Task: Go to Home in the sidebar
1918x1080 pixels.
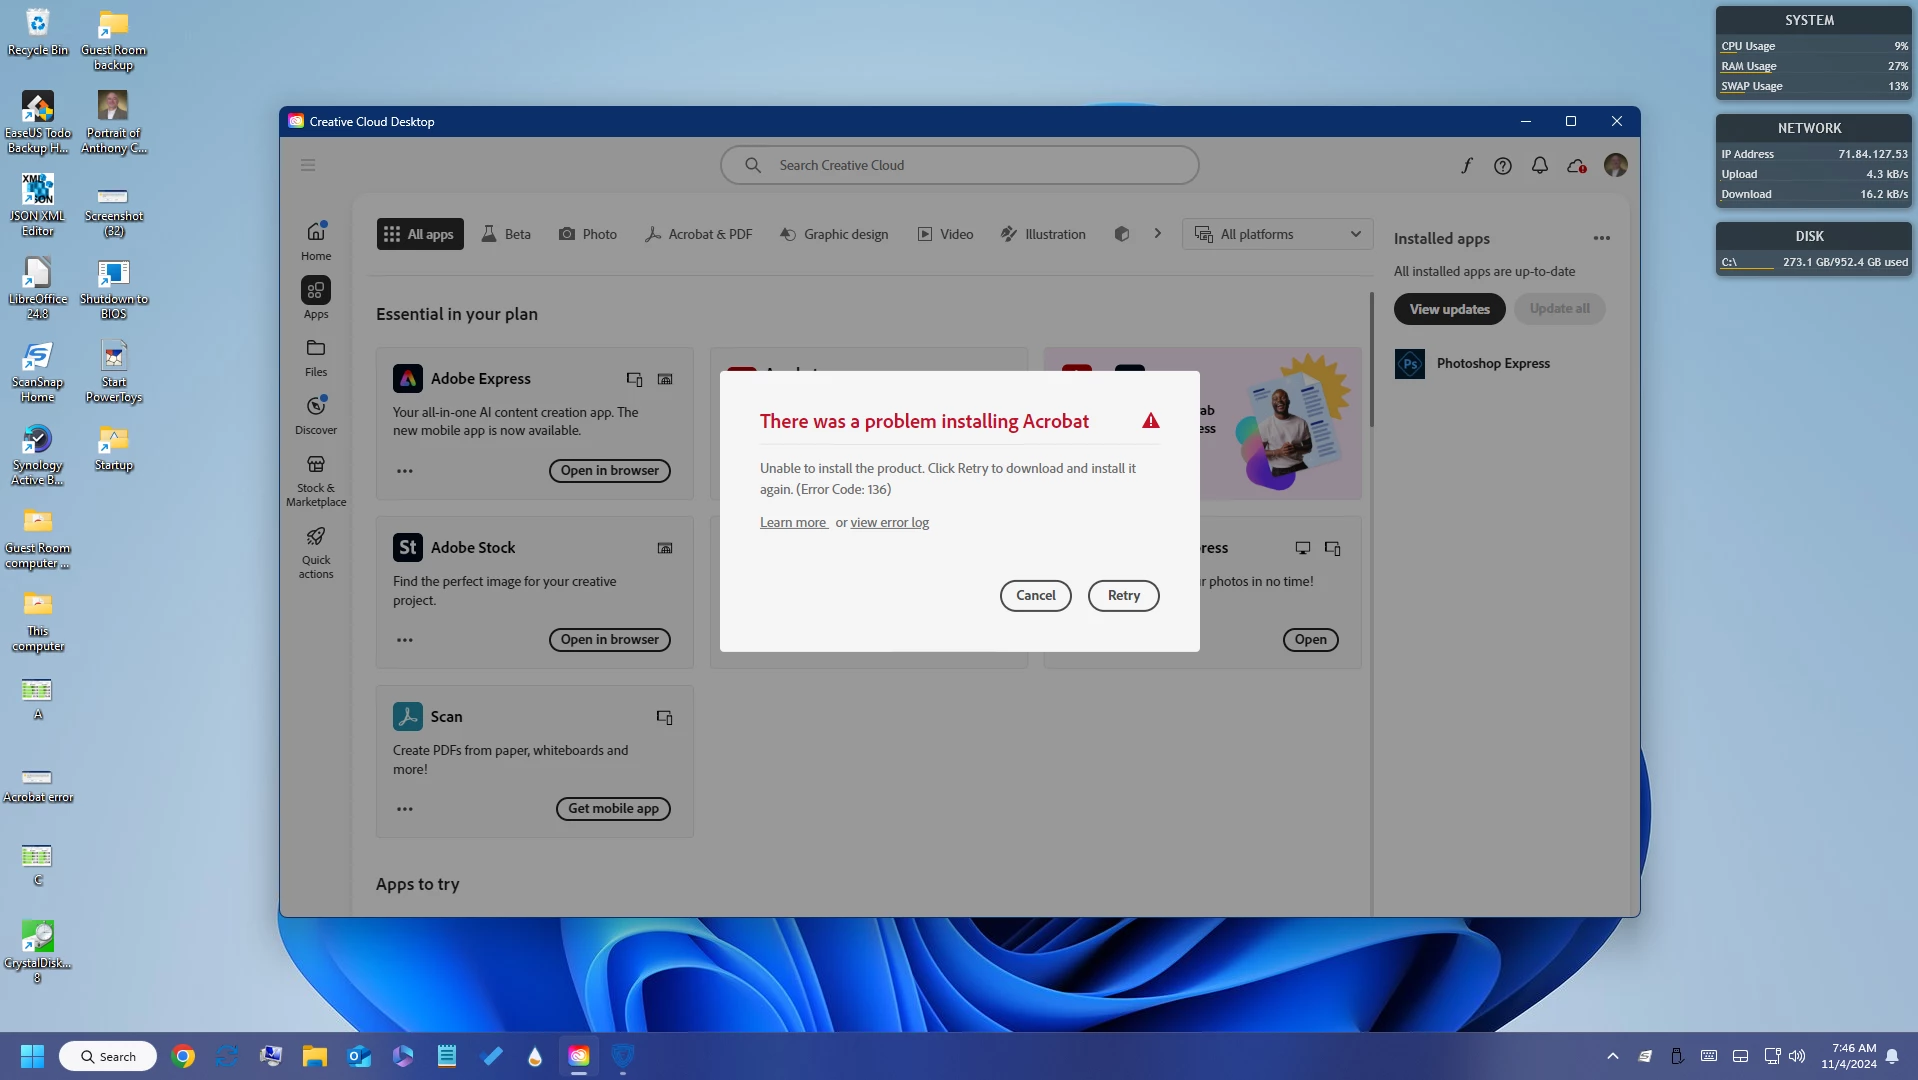Action: click(316, 241)
